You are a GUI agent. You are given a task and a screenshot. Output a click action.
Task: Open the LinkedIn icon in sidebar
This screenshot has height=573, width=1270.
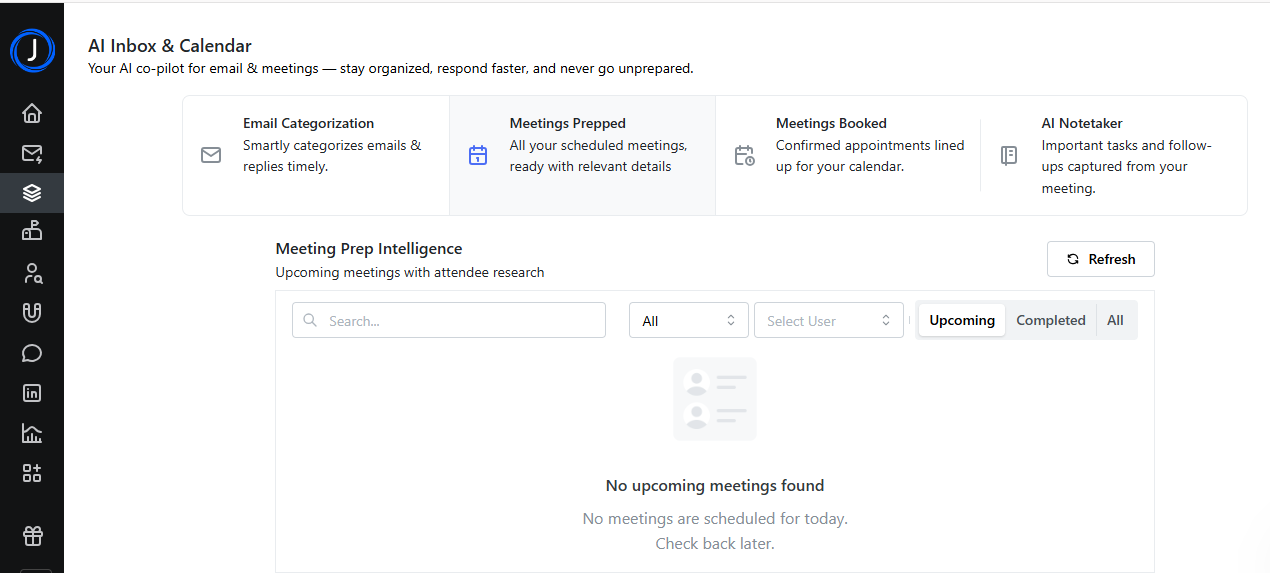pos(32,393)
